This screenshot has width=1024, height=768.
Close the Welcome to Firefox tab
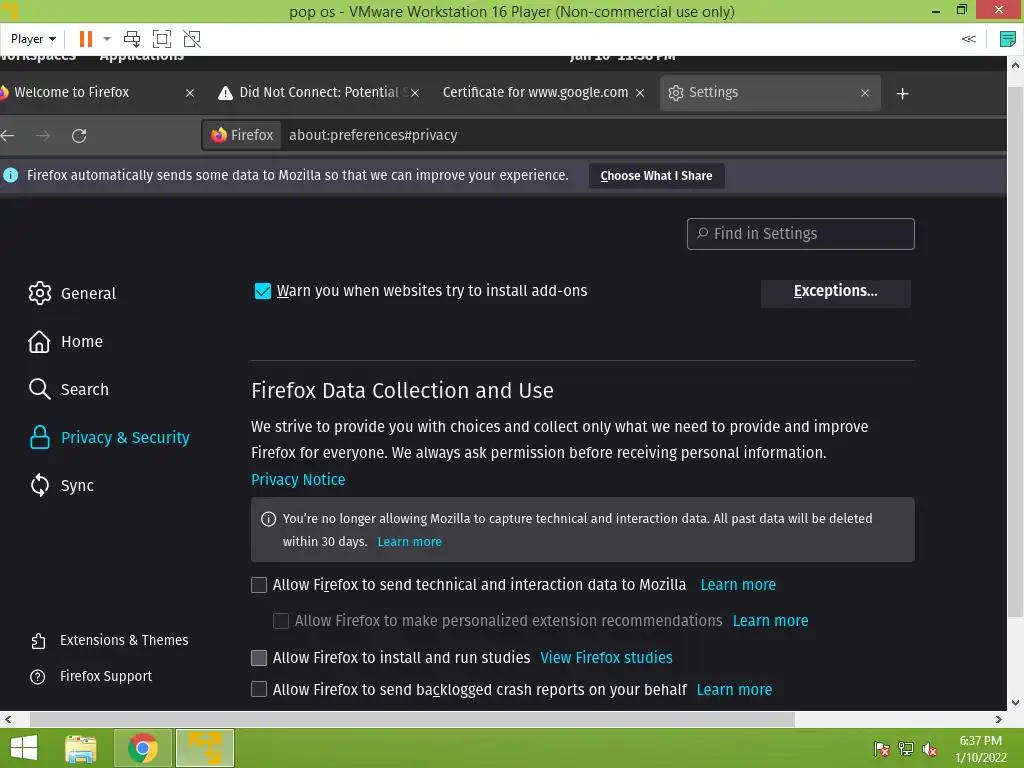(189, 93)
